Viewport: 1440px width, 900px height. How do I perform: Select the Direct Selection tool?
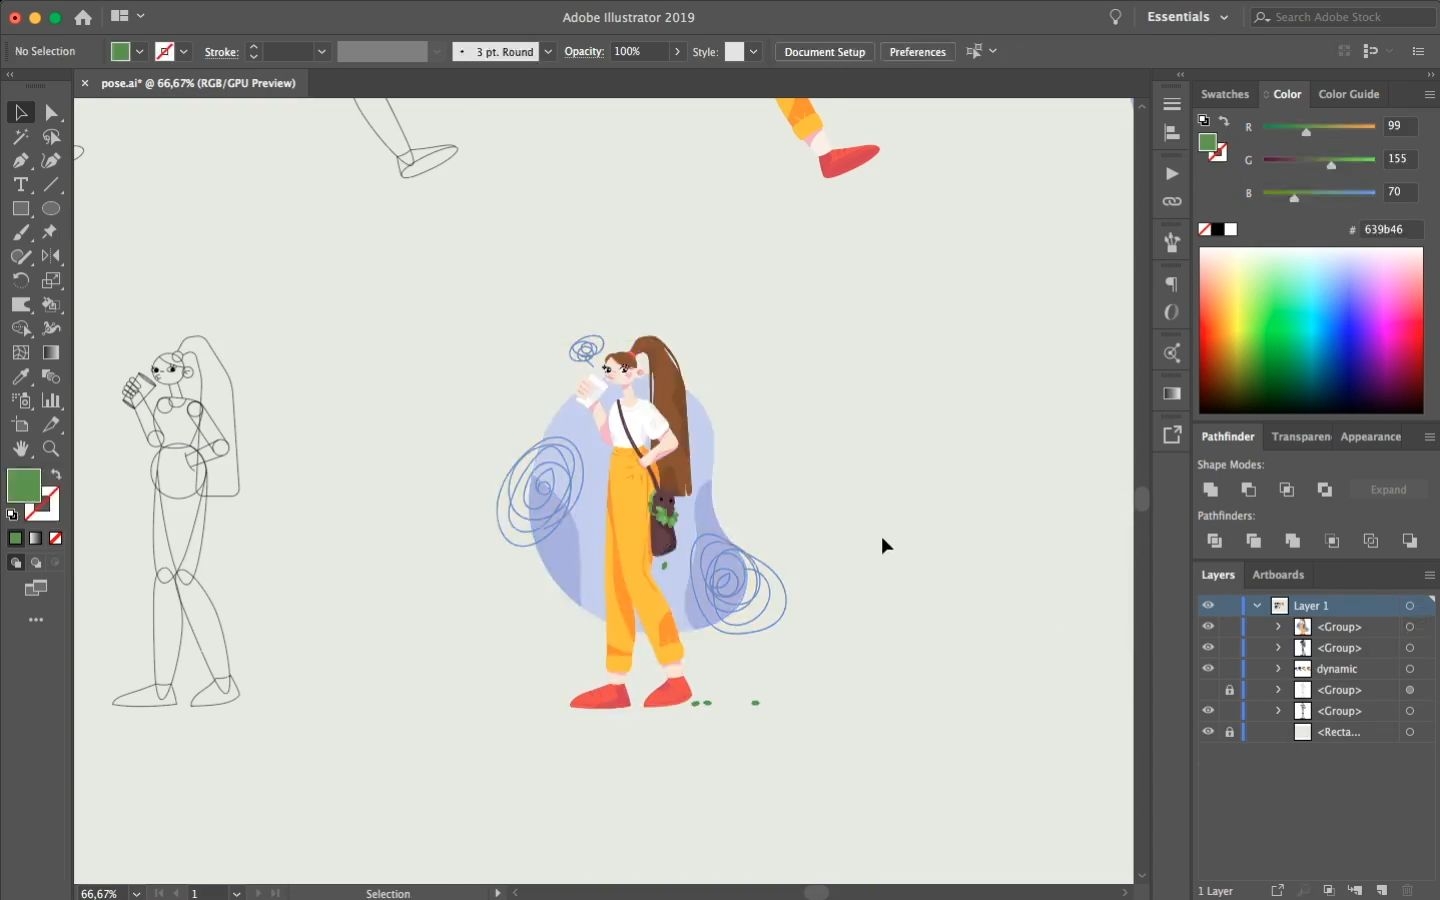52,113
